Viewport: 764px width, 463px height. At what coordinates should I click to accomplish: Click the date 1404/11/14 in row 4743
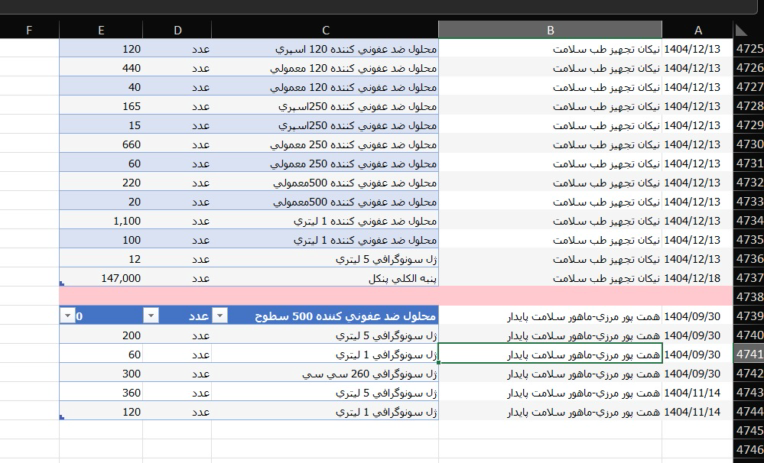(x=697, y=392)
